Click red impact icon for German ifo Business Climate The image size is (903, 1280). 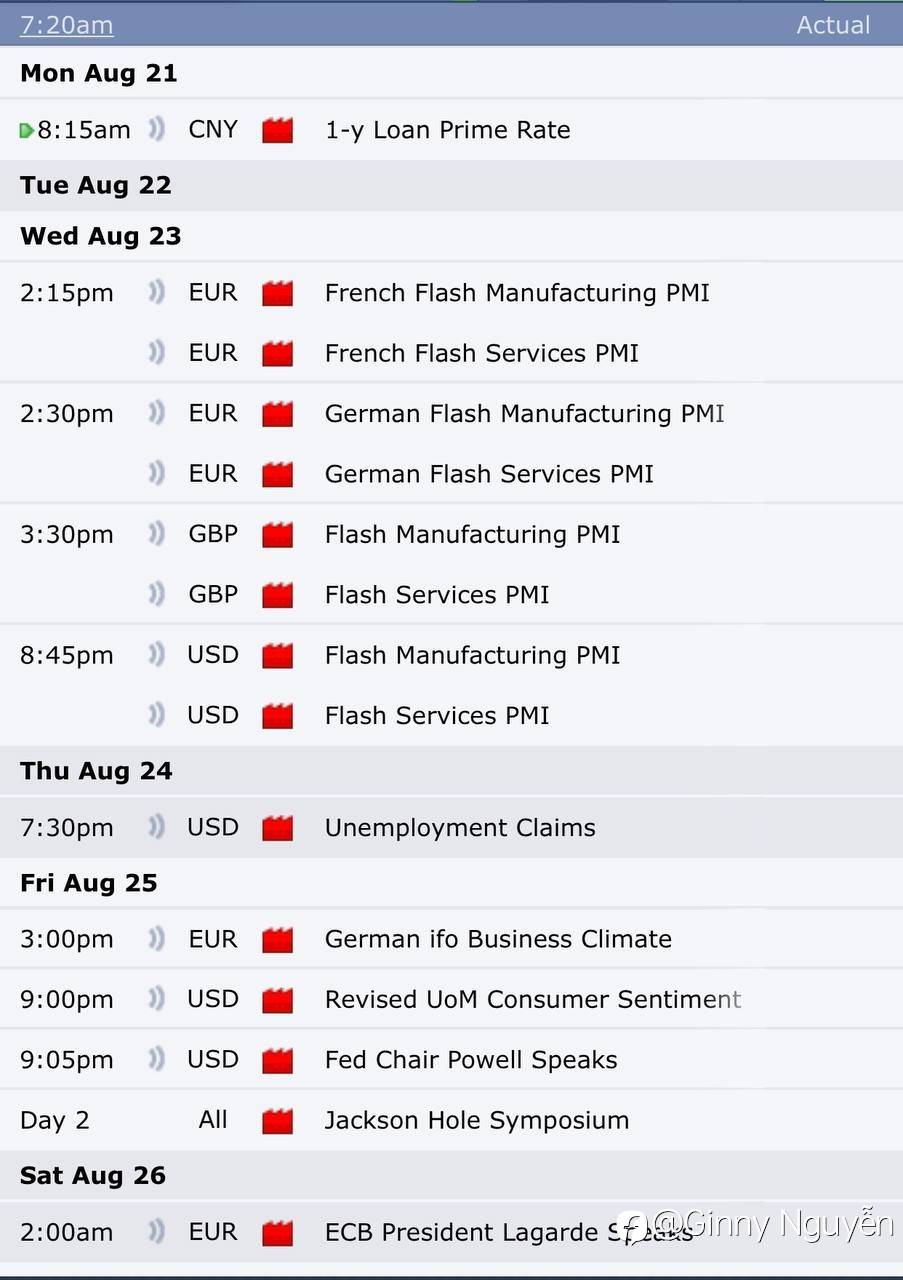tap(277, 939)
